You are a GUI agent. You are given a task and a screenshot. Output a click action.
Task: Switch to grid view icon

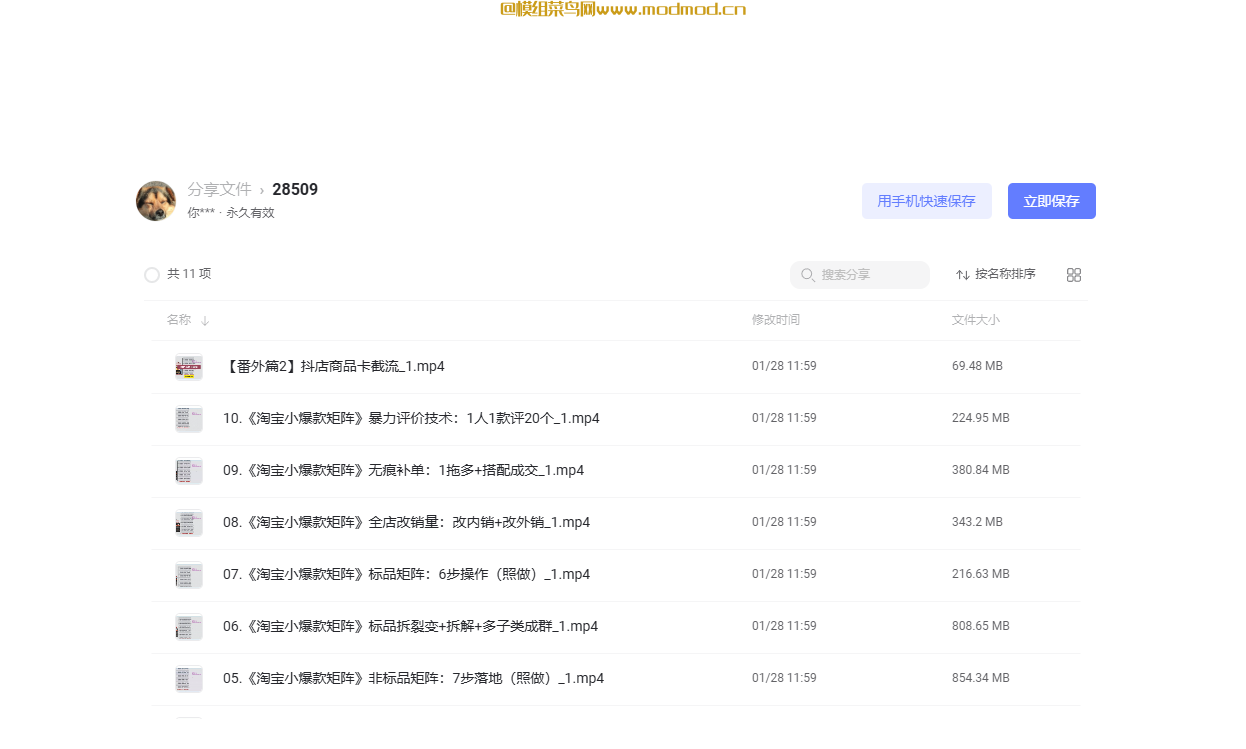tap(1074, 275)
